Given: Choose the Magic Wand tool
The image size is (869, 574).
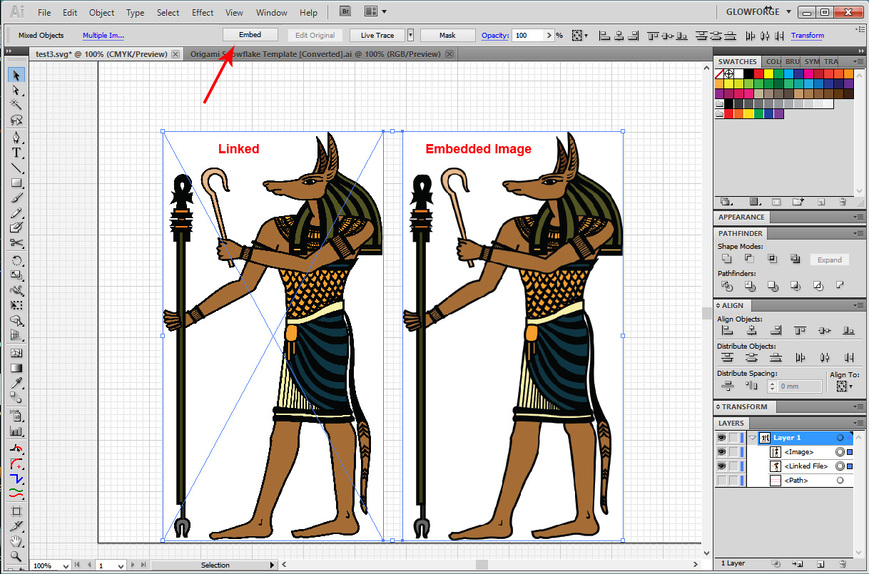Looking at the screenshot, I should (17, 105).
